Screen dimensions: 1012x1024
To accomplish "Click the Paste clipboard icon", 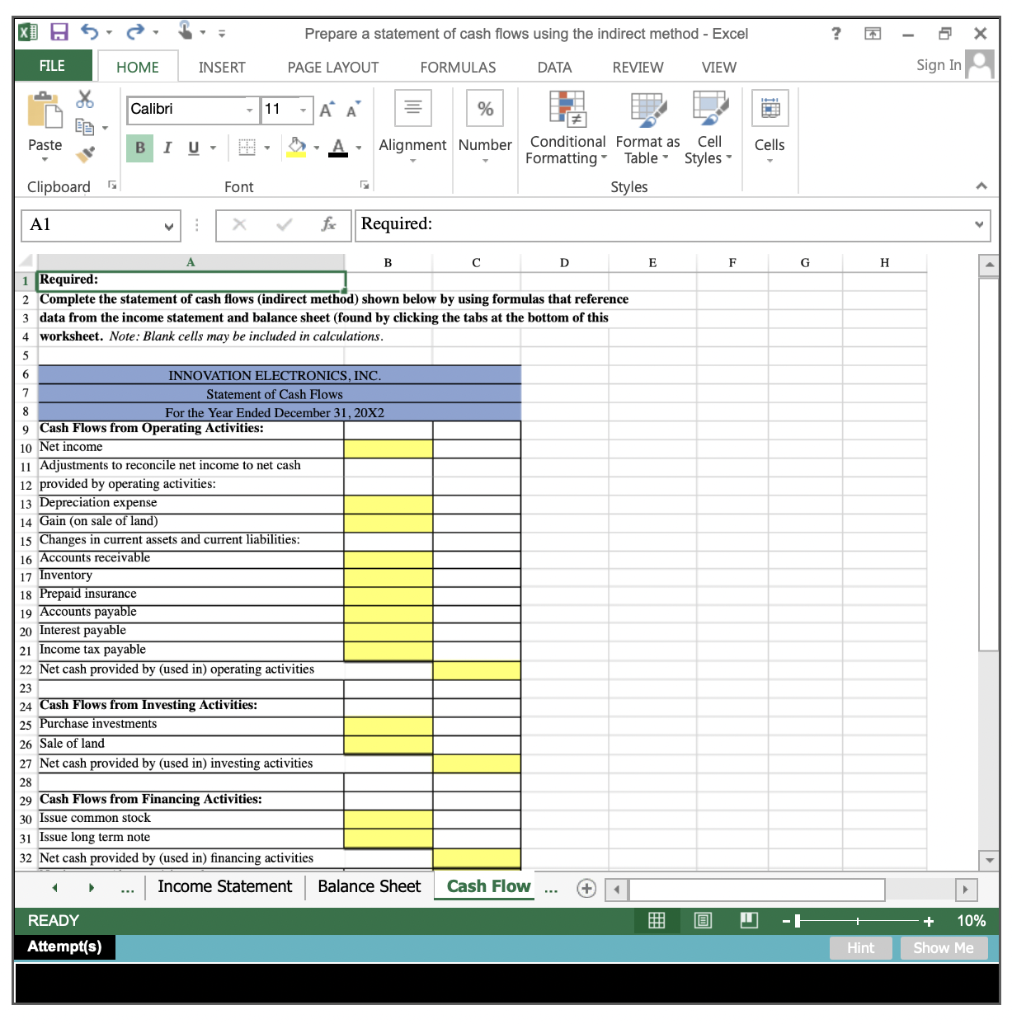I will click(44, 110).
